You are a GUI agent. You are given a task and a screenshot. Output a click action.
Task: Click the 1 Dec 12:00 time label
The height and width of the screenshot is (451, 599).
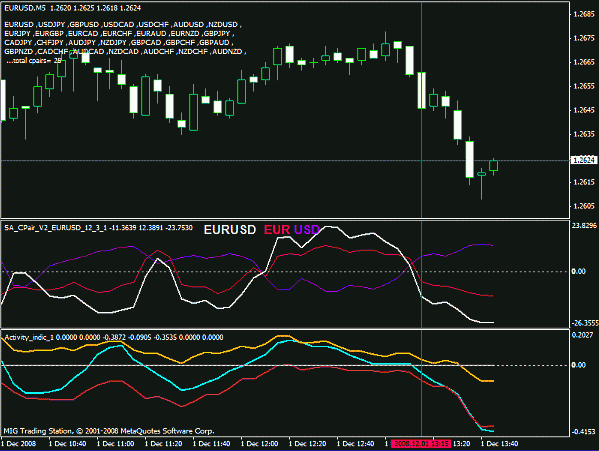259,444
